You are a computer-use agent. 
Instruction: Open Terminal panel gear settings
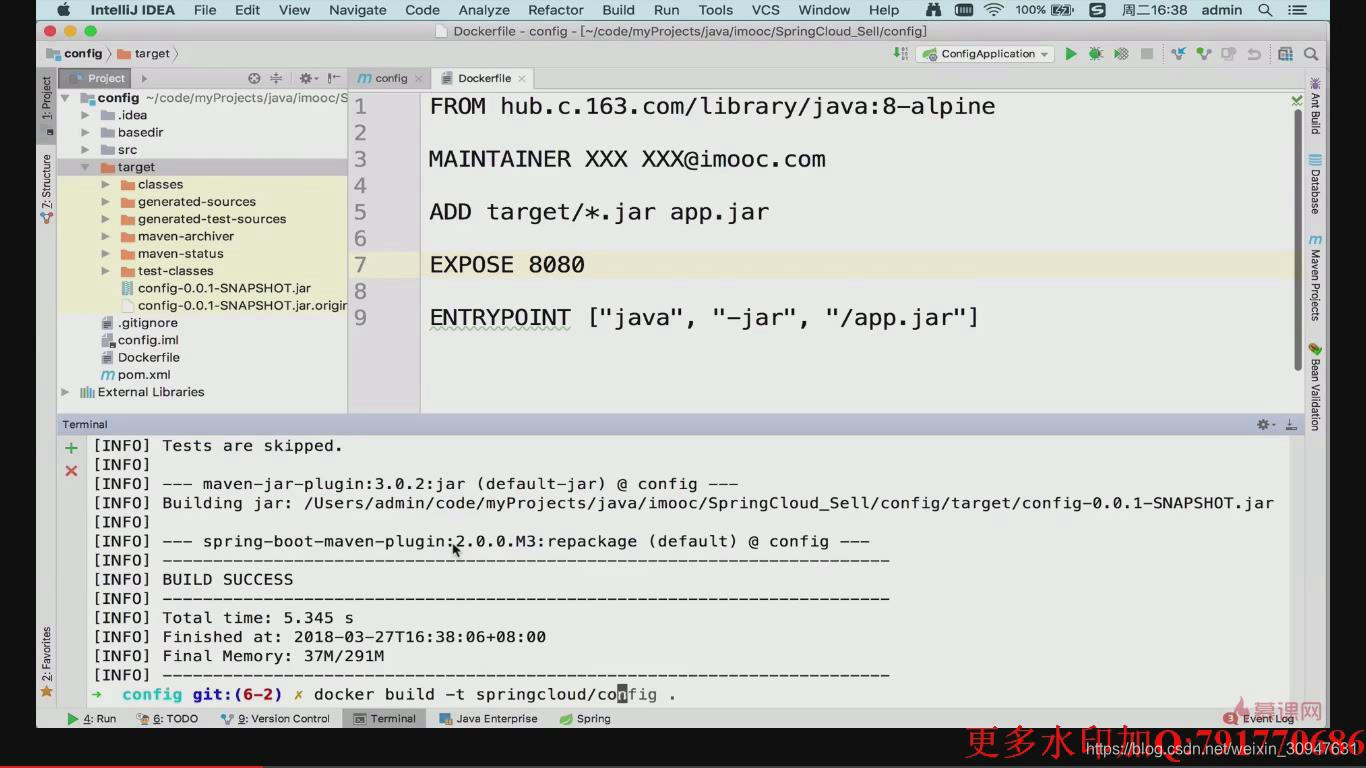coord(1264,425)
